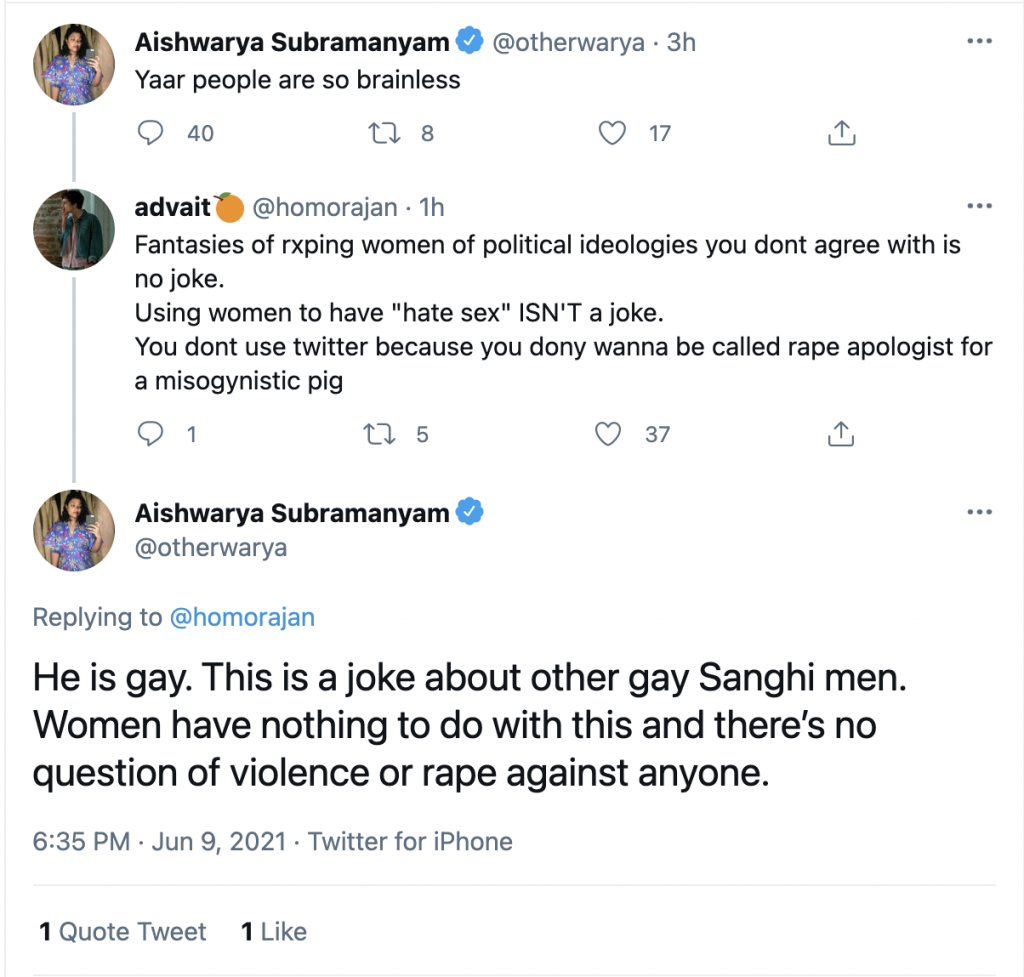Like the tweet with 17 likes
The width and height of the screenshot is (1024, 977).
(612, 133)
